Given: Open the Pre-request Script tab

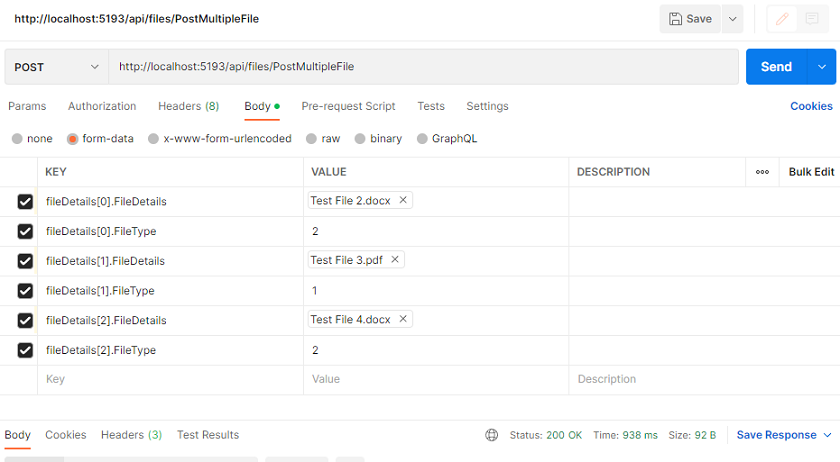Looking at the screenshot, I should [348, 106].
